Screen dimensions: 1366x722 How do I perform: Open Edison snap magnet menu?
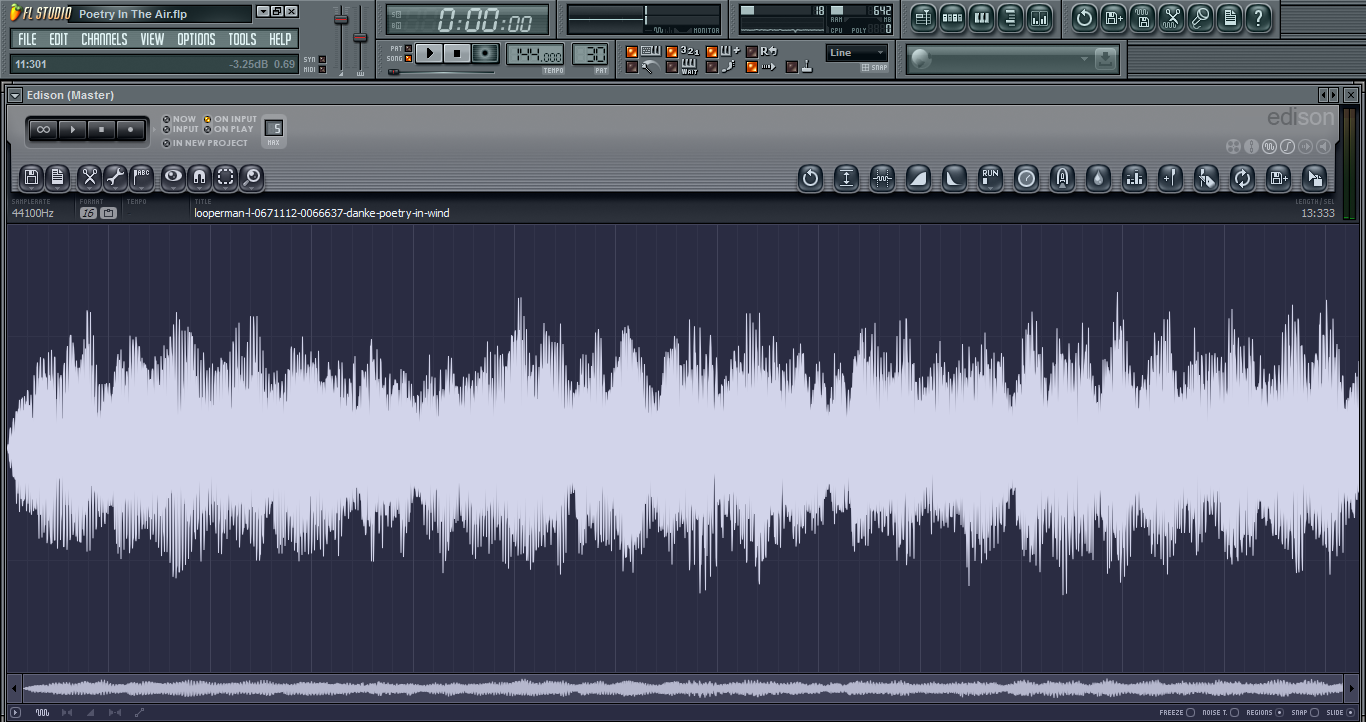click(199, 178)
